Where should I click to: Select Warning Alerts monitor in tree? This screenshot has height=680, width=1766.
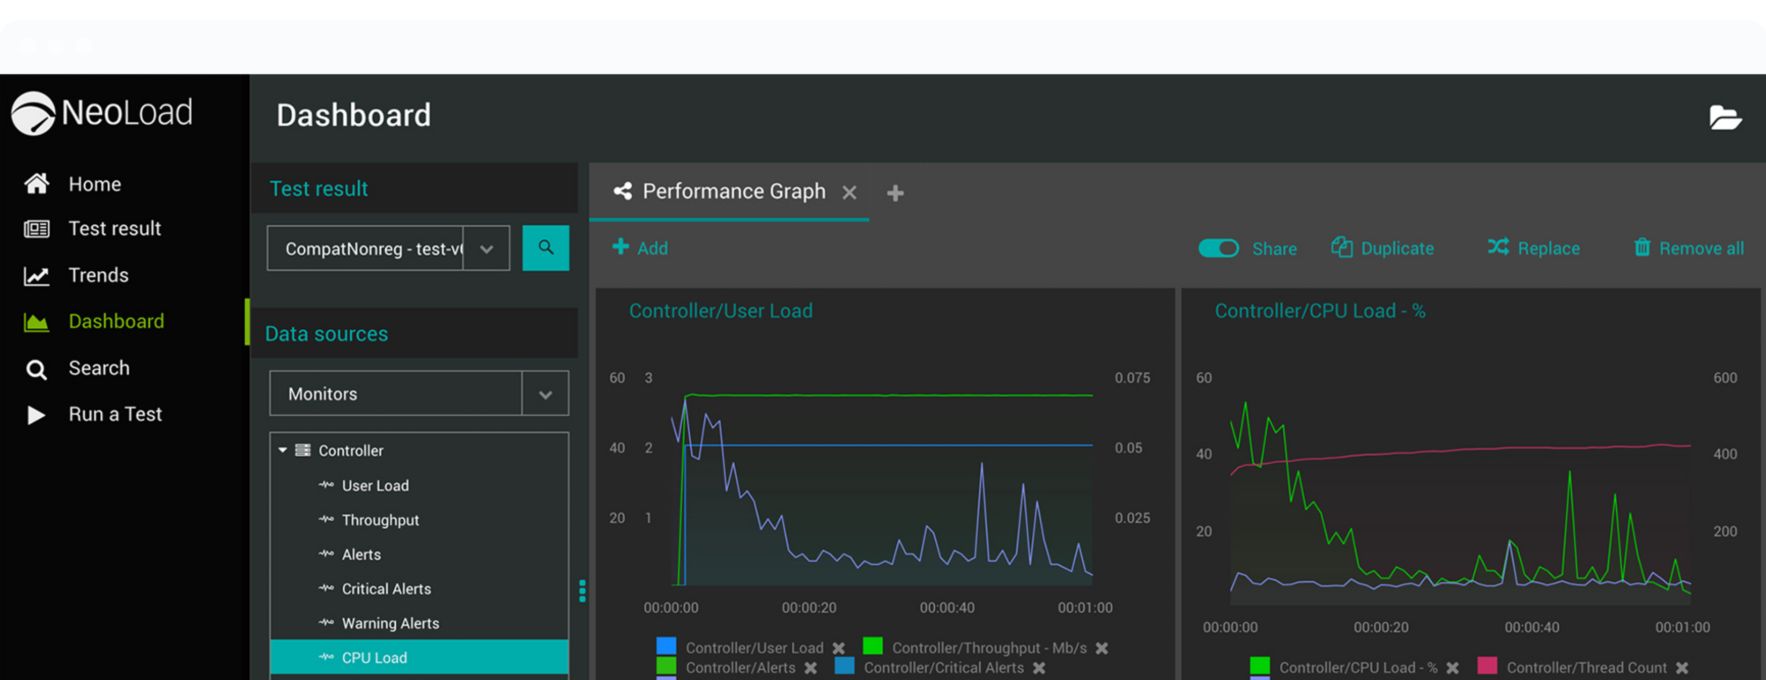click(390, 623)
